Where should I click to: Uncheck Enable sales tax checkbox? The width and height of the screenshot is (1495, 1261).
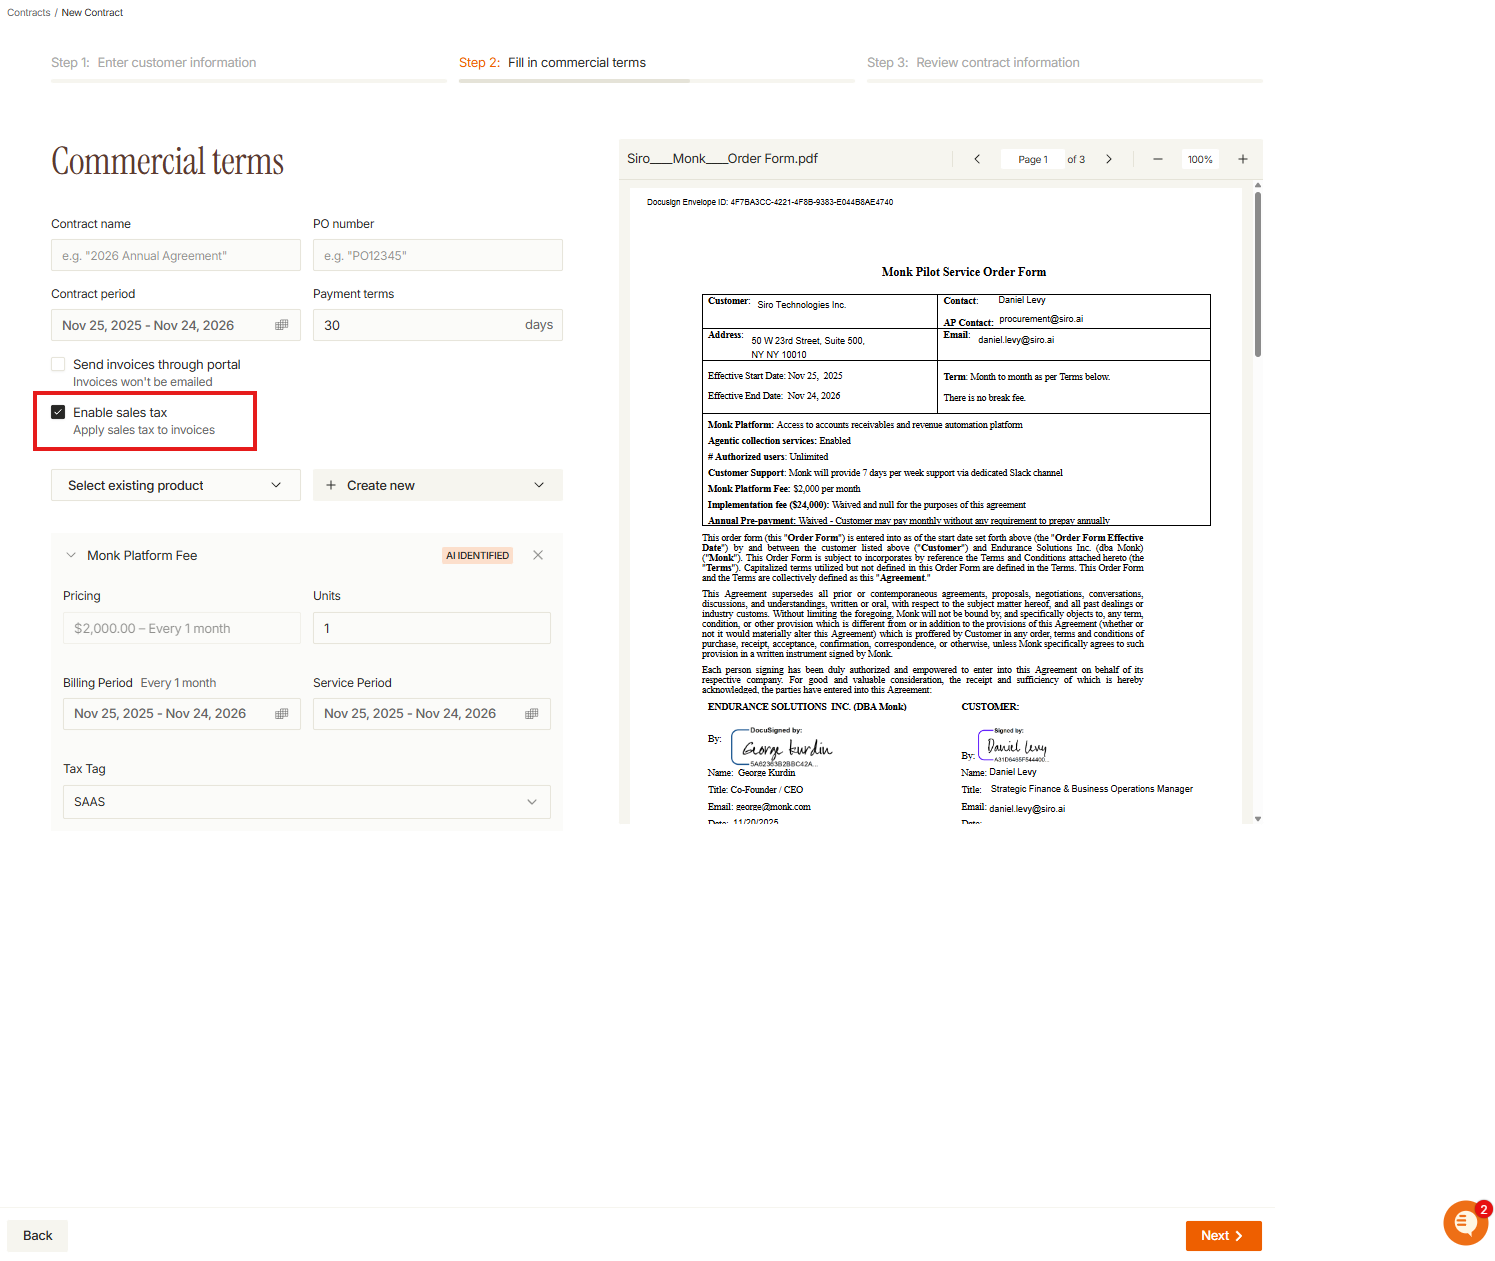point(58,412)
